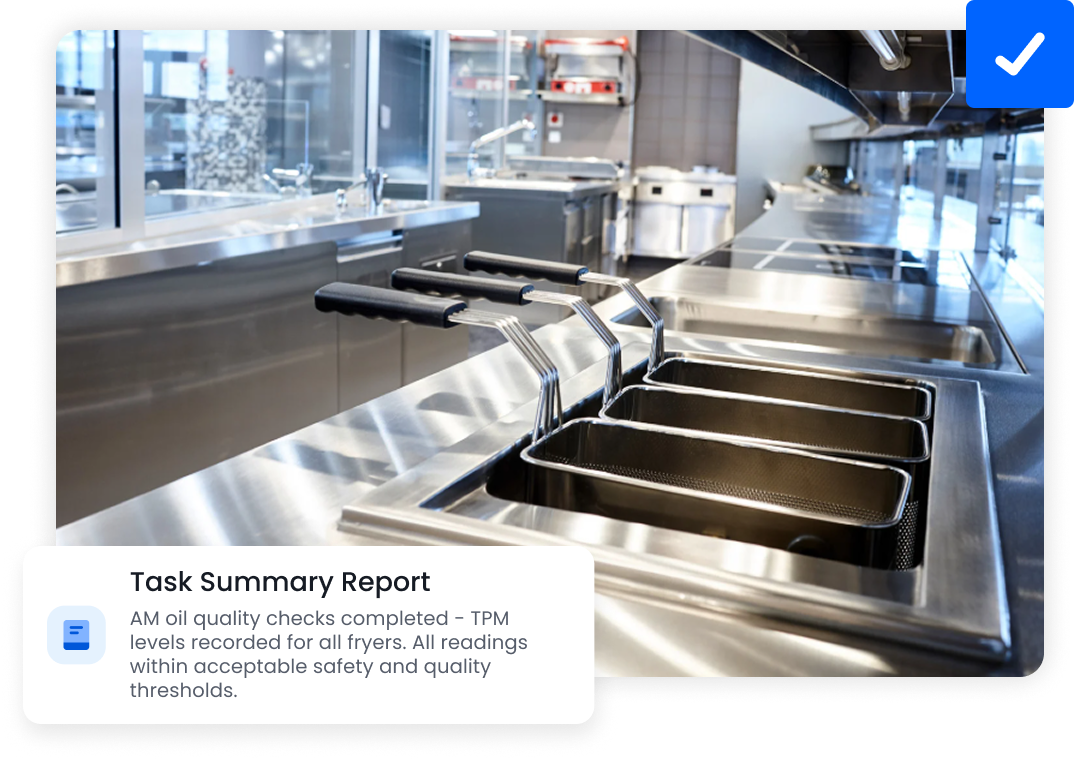Click the middle basket's black handle
The width and height of the screenshot is (1074, 759).
(461, 285)
